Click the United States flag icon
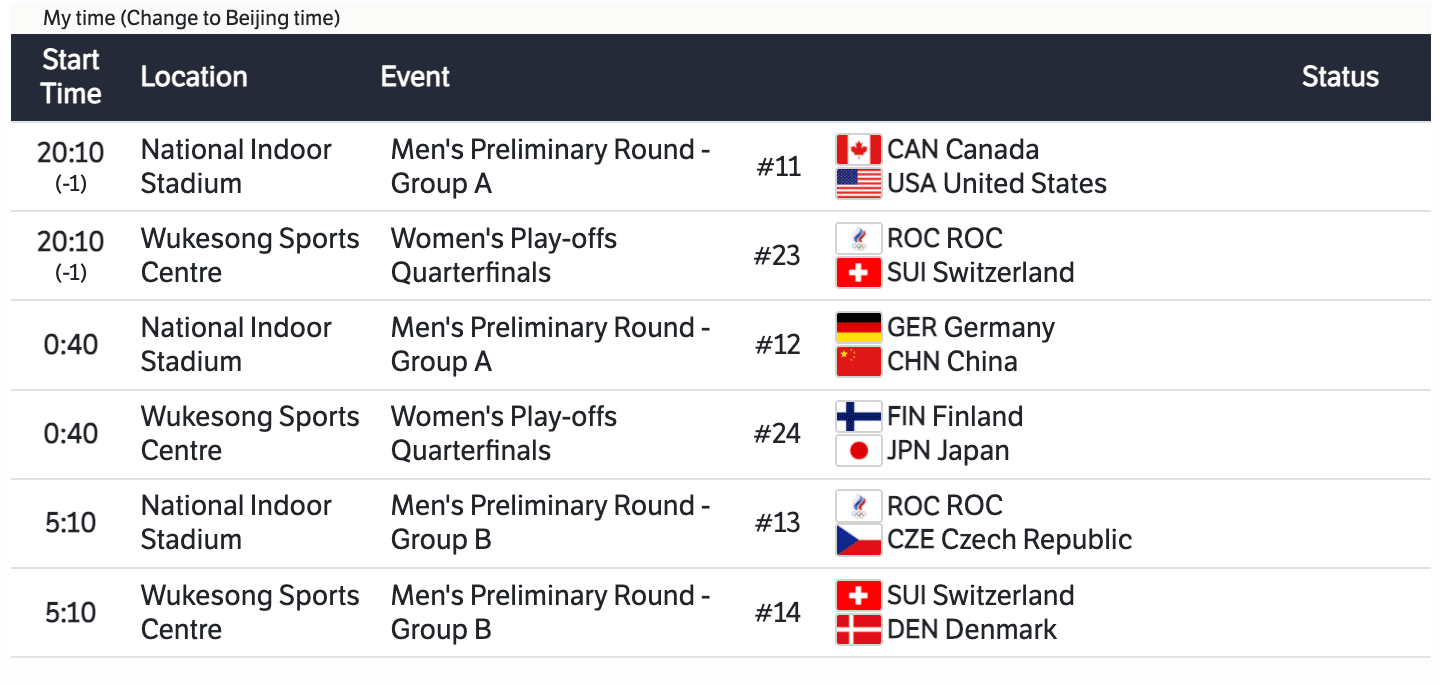Viewport: 1441px width, 685px height. click(858, 184)
